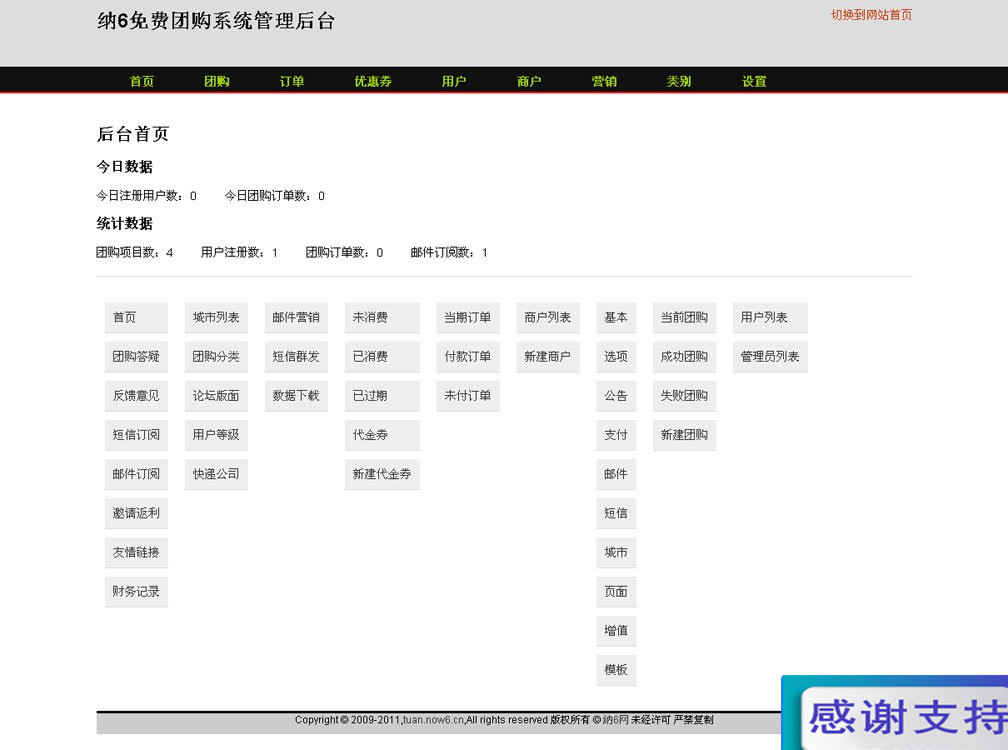Open the 当前团购 shortcut
Viewport: 1008px width, 750px height.
pos(685,317)
